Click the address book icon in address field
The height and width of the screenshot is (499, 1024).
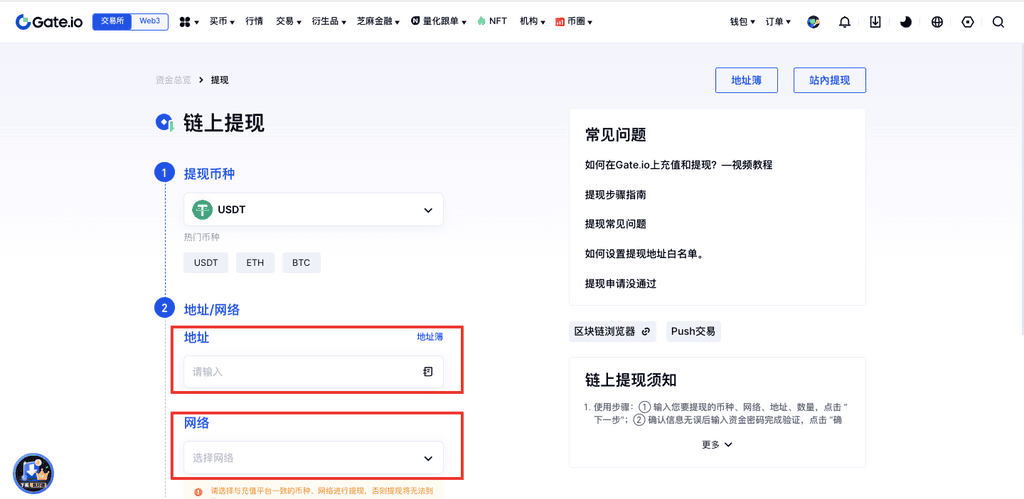[x=428, y=372]
